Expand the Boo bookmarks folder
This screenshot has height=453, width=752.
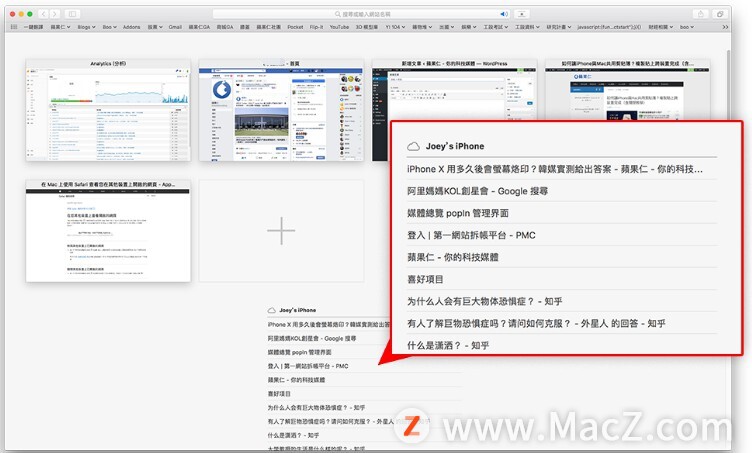pyautogui.click(x=109, y=27)
